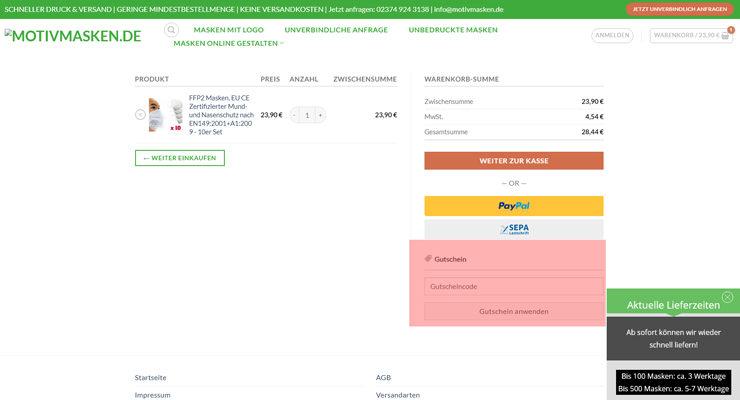This screenshot has height=400, width=740.
Task: Open Unverbindliche Anfrage menu item
Action: [336, 30]
